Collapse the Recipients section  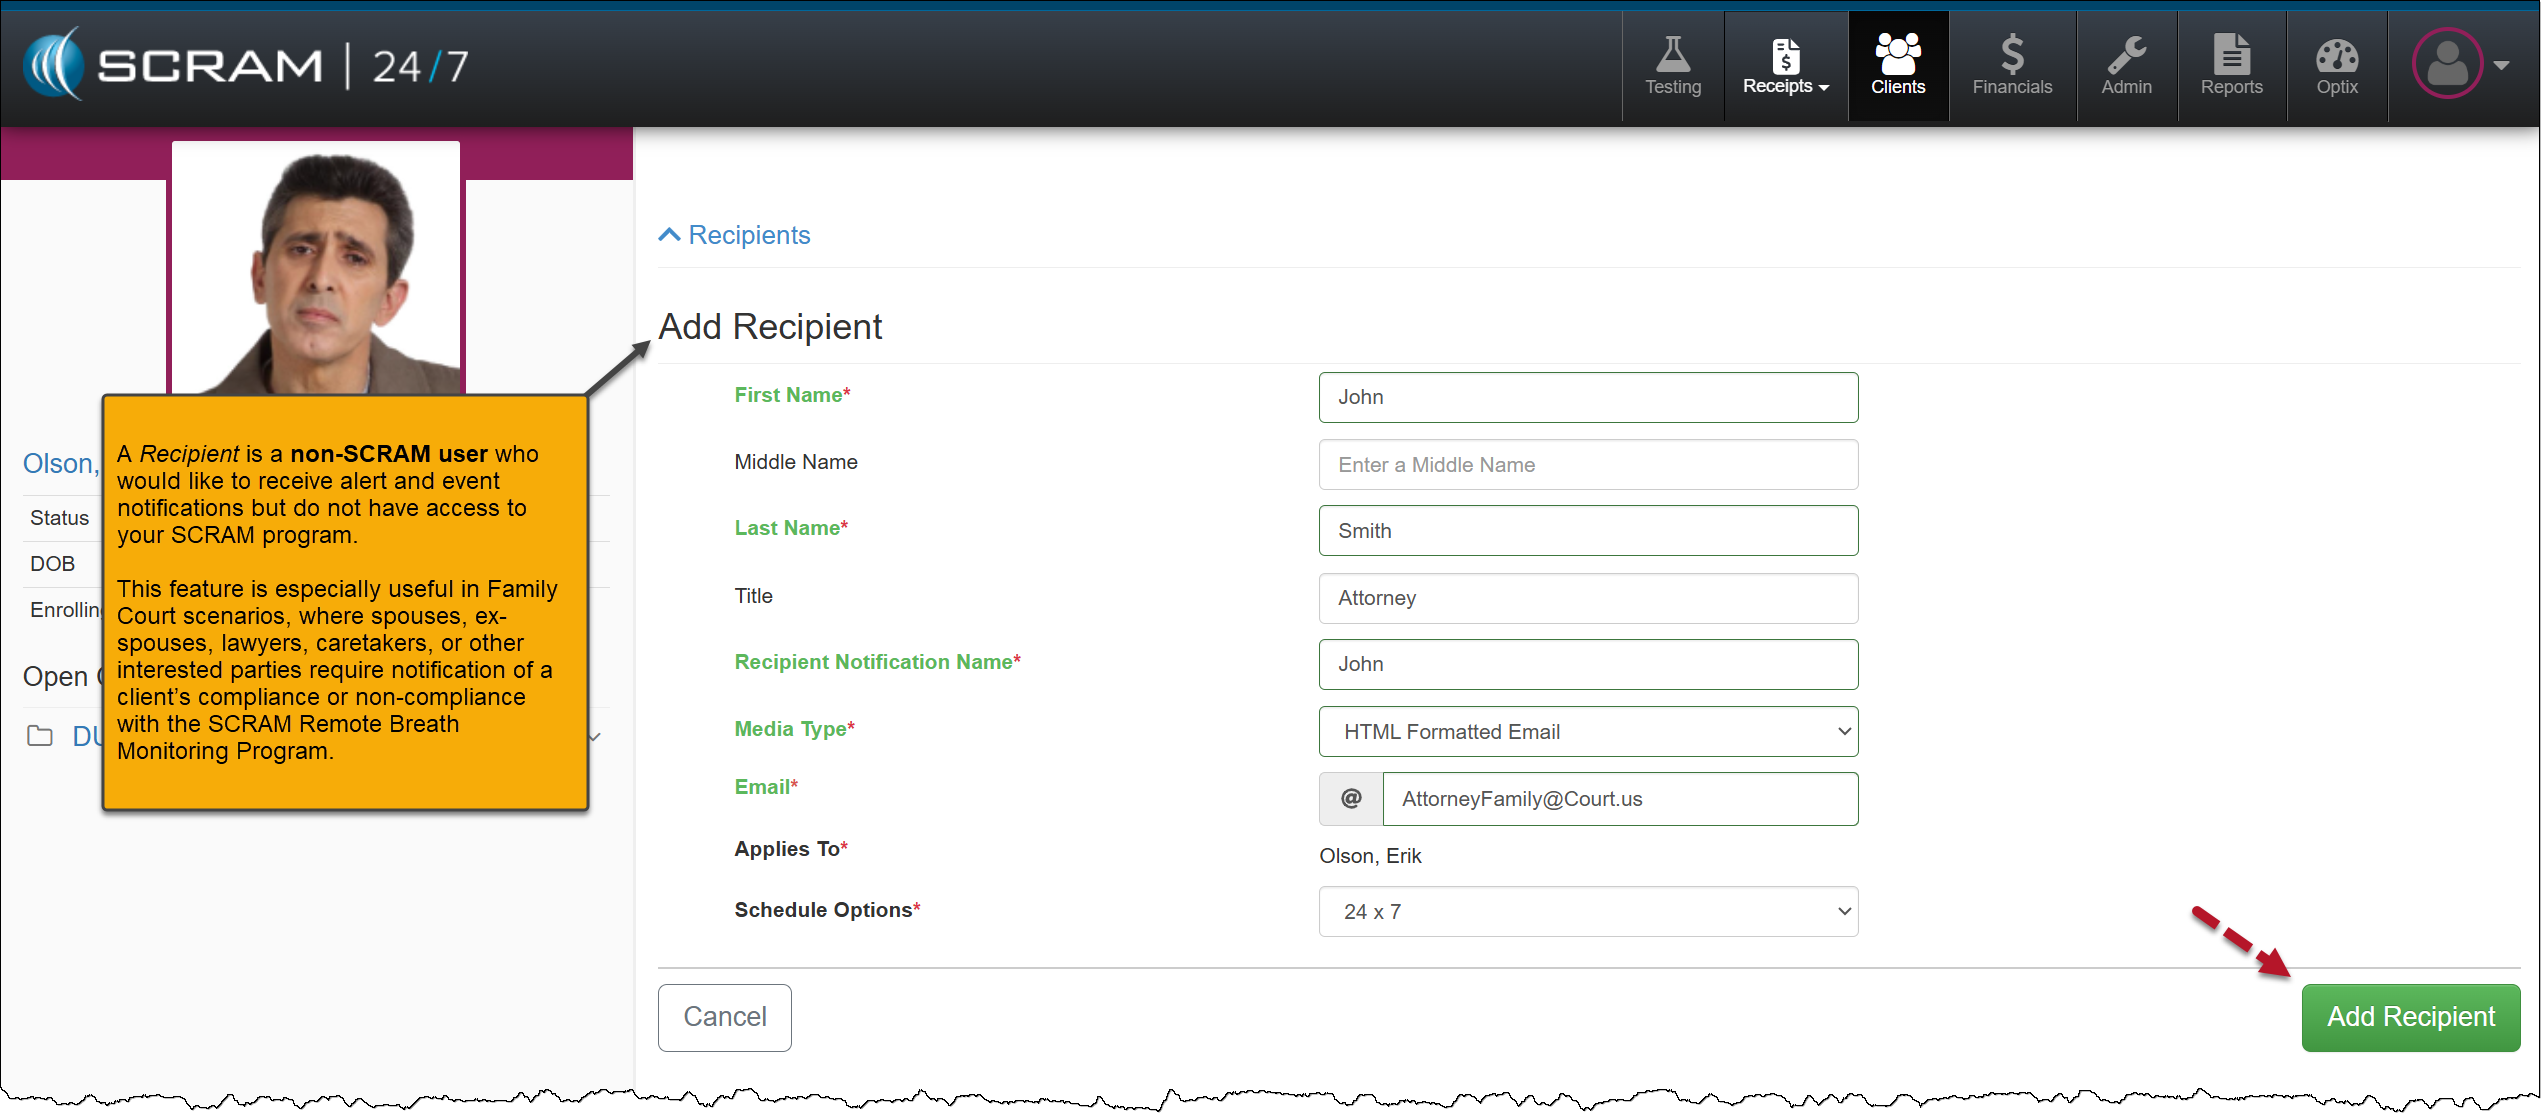tap(735, 235)
